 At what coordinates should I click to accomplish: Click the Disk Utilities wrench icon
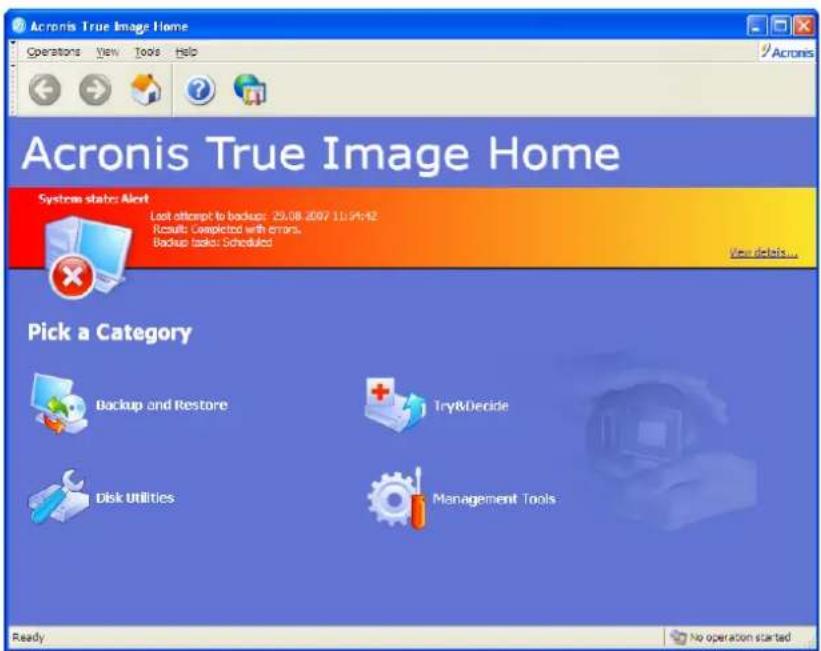coord(59,496)
